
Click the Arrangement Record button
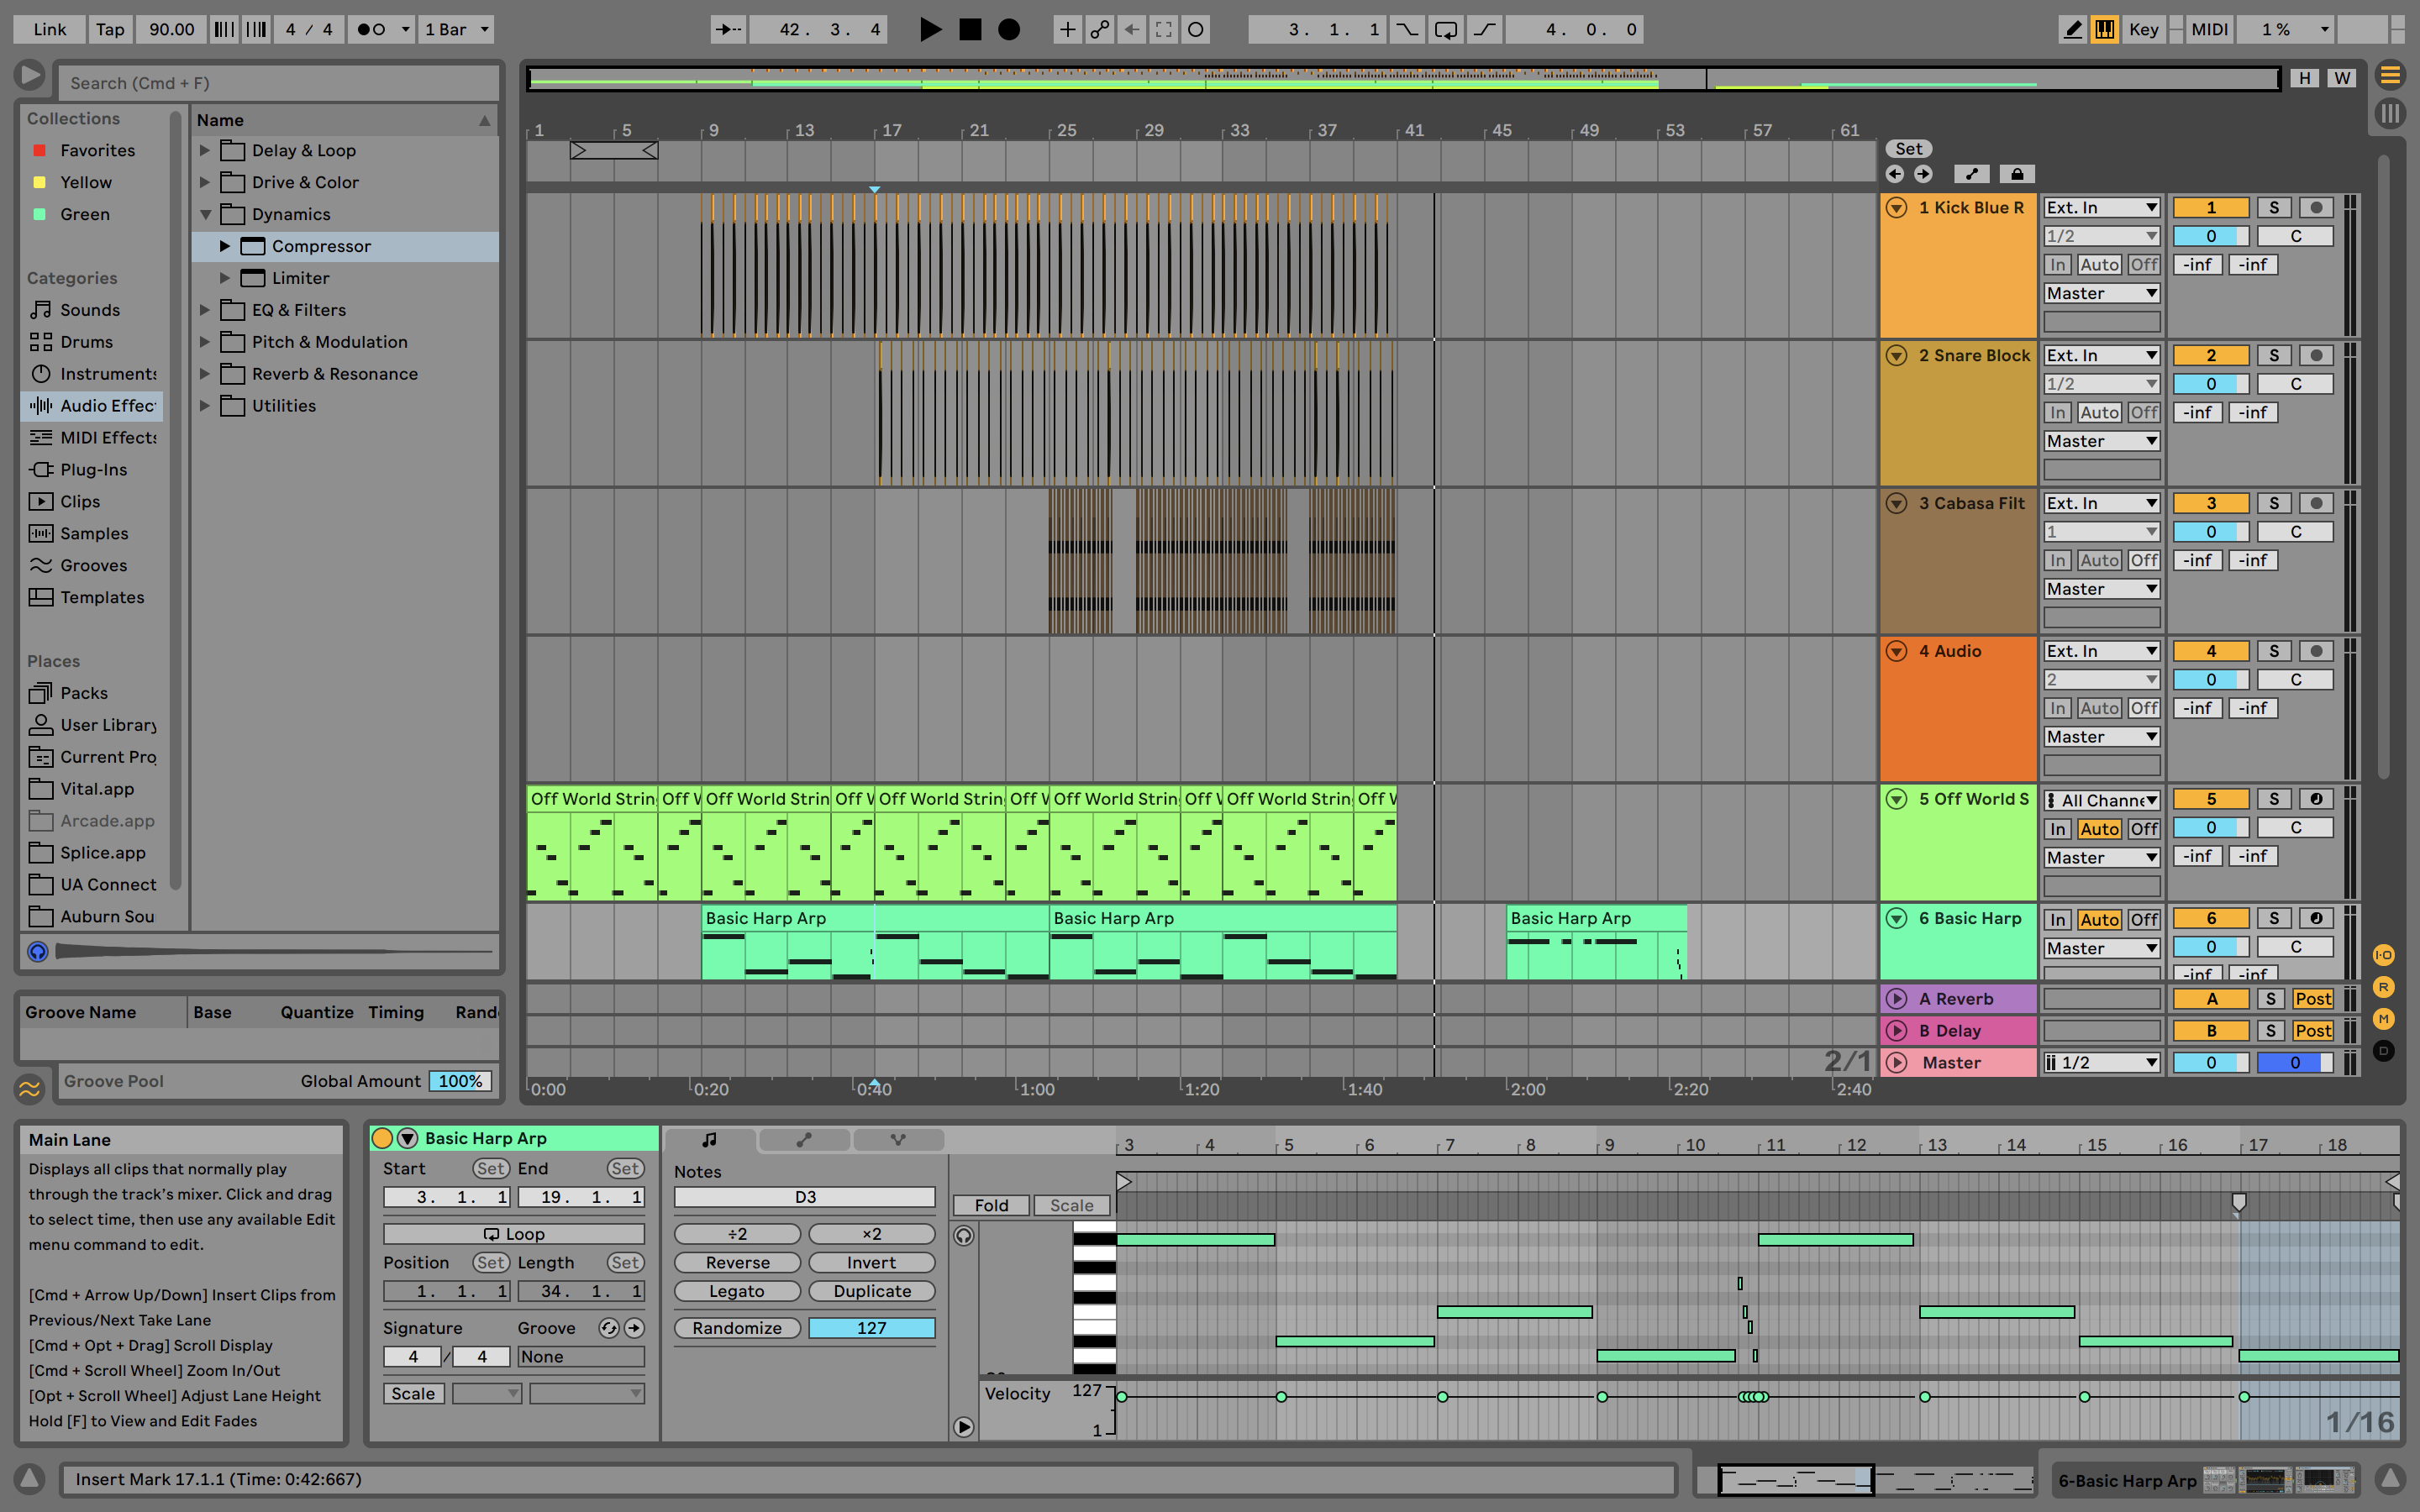[1009, 29]
